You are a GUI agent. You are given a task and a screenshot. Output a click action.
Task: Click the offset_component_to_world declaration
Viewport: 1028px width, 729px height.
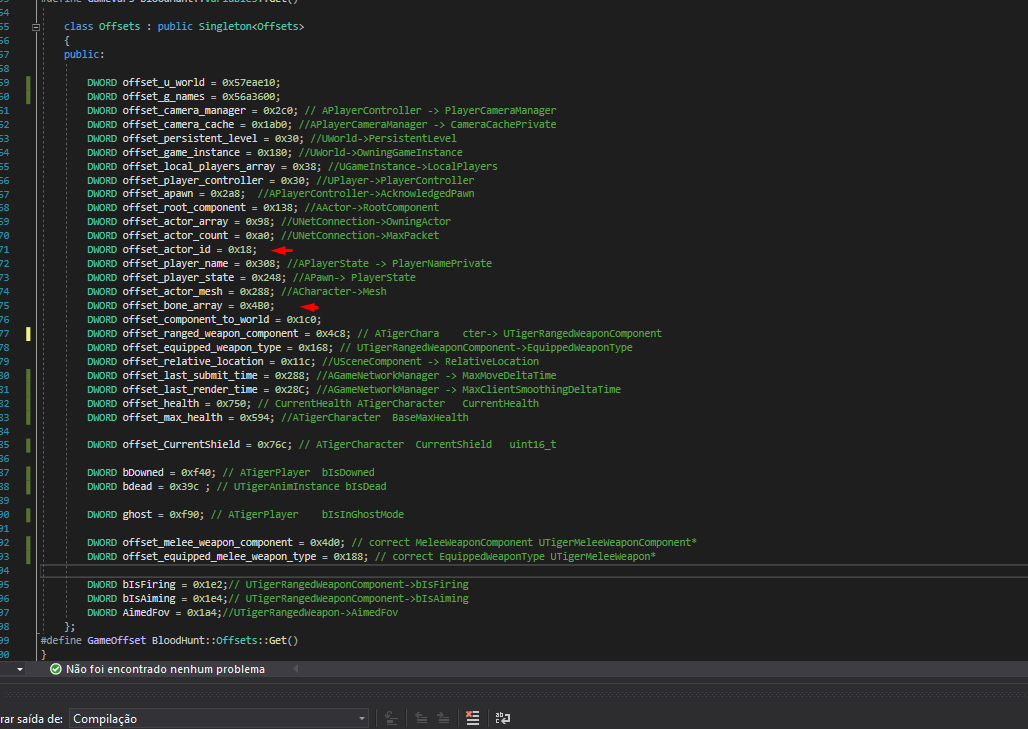click(x=204, y=320)
